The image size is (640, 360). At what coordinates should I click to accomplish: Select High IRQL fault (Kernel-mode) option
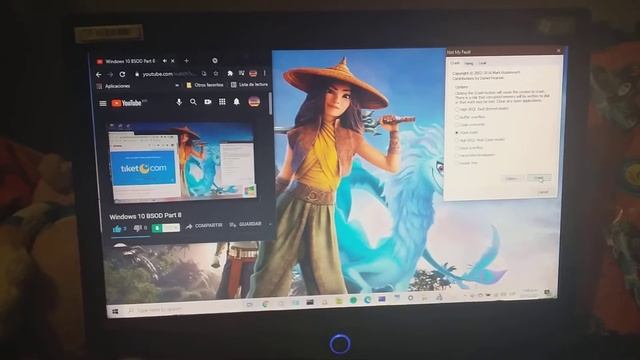[x=482, y=109]
